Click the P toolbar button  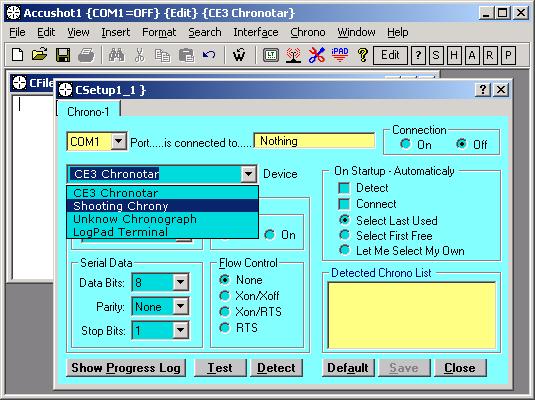(x=508, y=55)
